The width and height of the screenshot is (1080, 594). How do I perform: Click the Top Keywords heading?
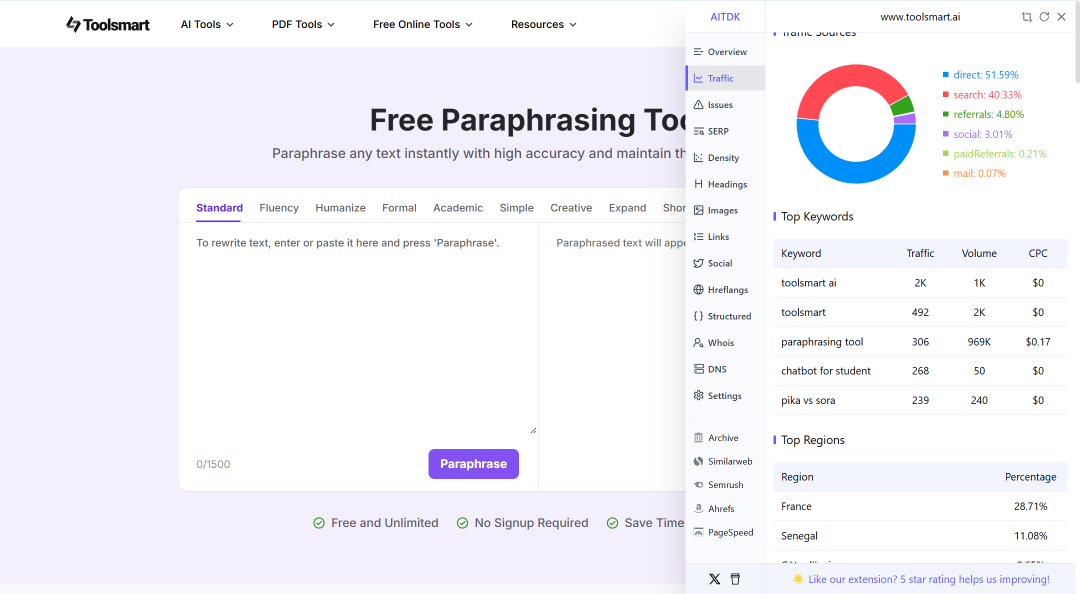tap(817, 216)
